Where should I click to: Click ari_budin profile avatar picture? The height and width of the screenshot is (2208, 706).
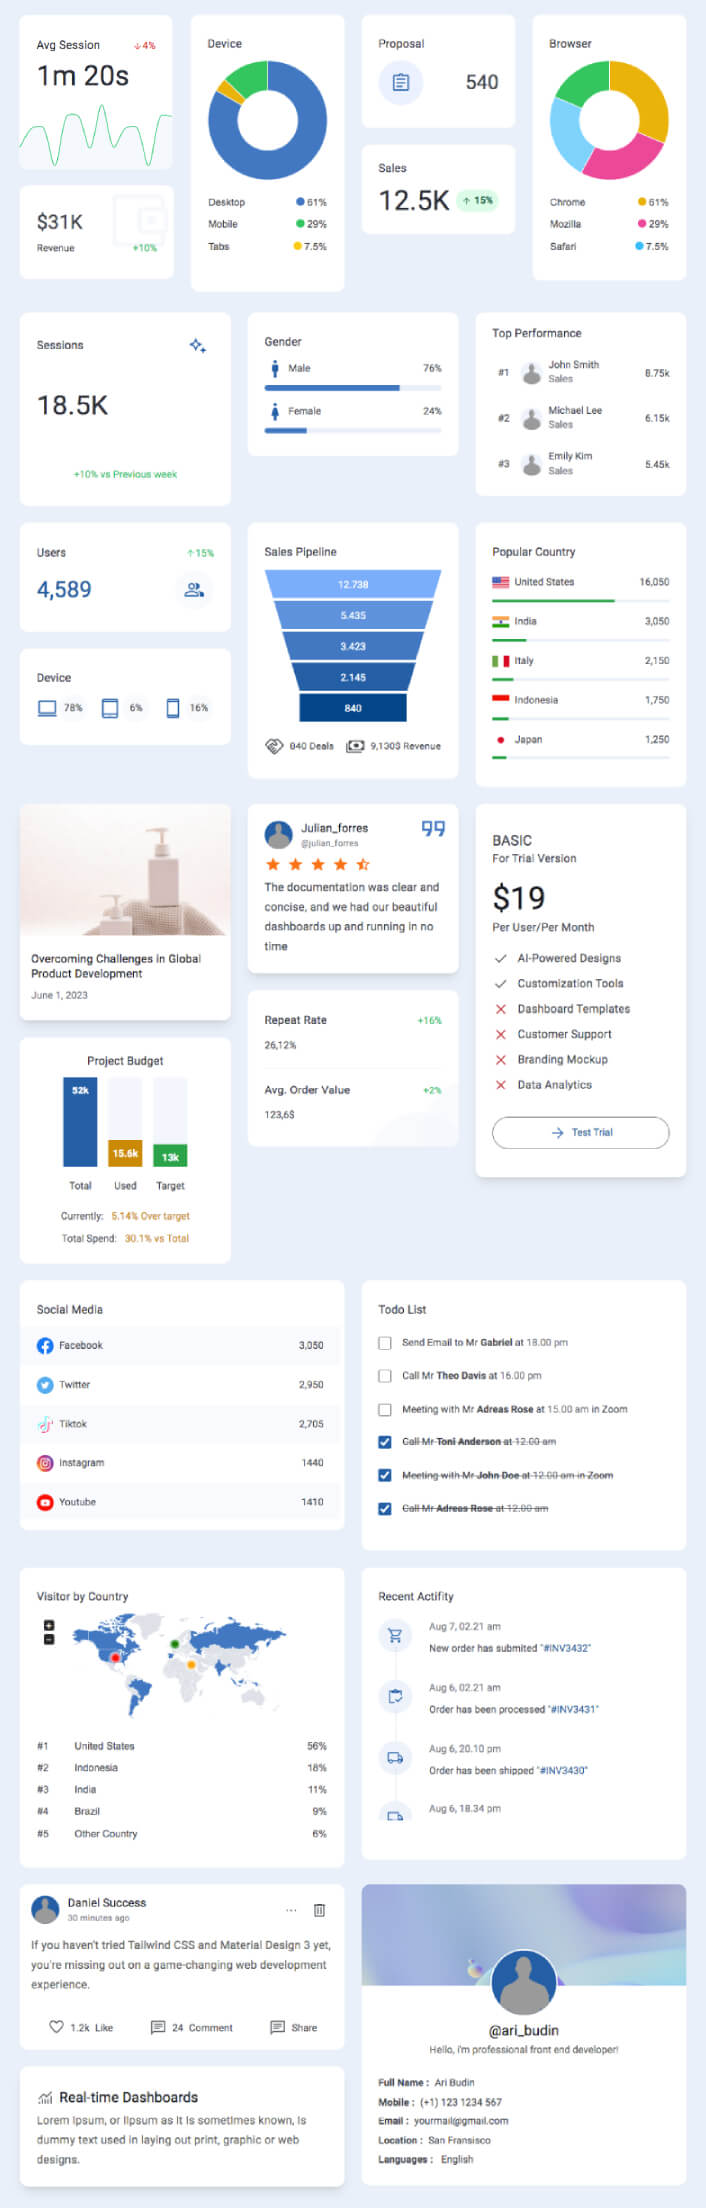pyautogui.click(x=525, y=1983)
